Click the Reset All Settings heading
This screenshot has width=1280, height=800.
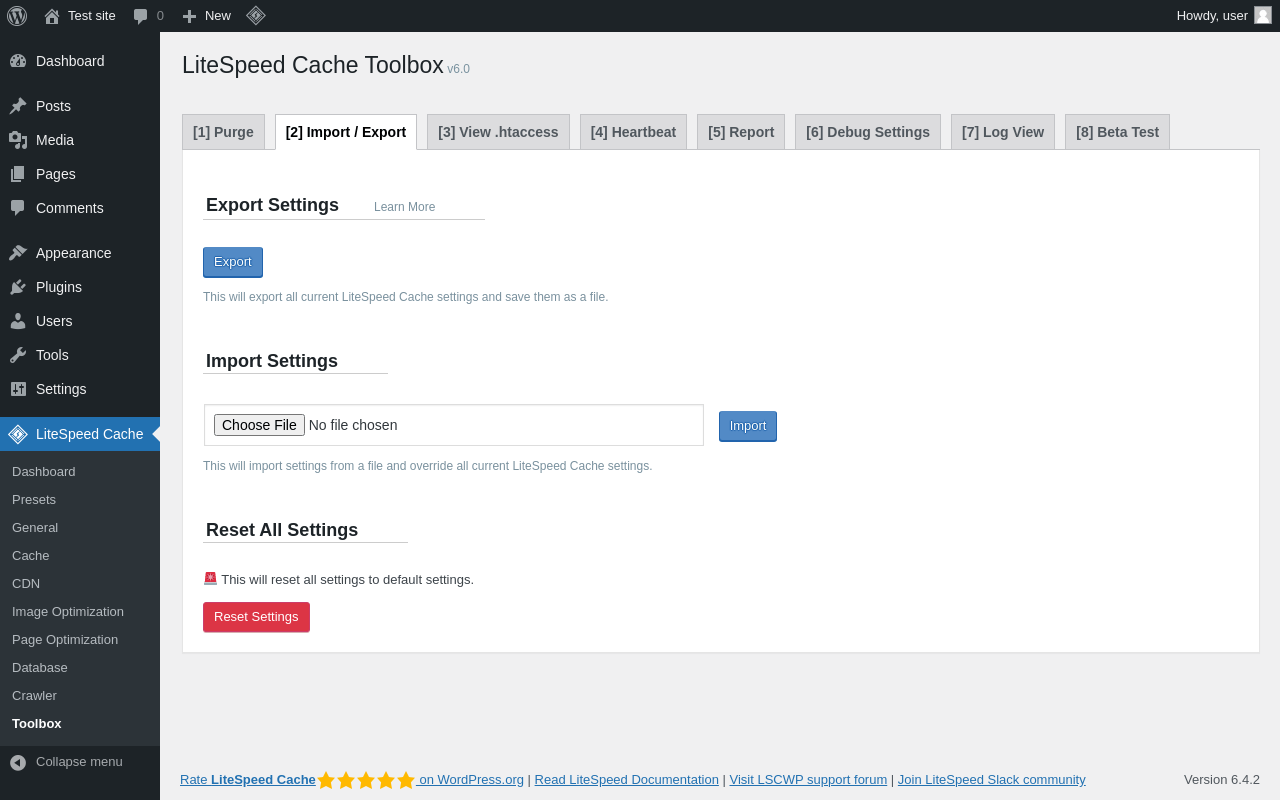coord(282,530)
